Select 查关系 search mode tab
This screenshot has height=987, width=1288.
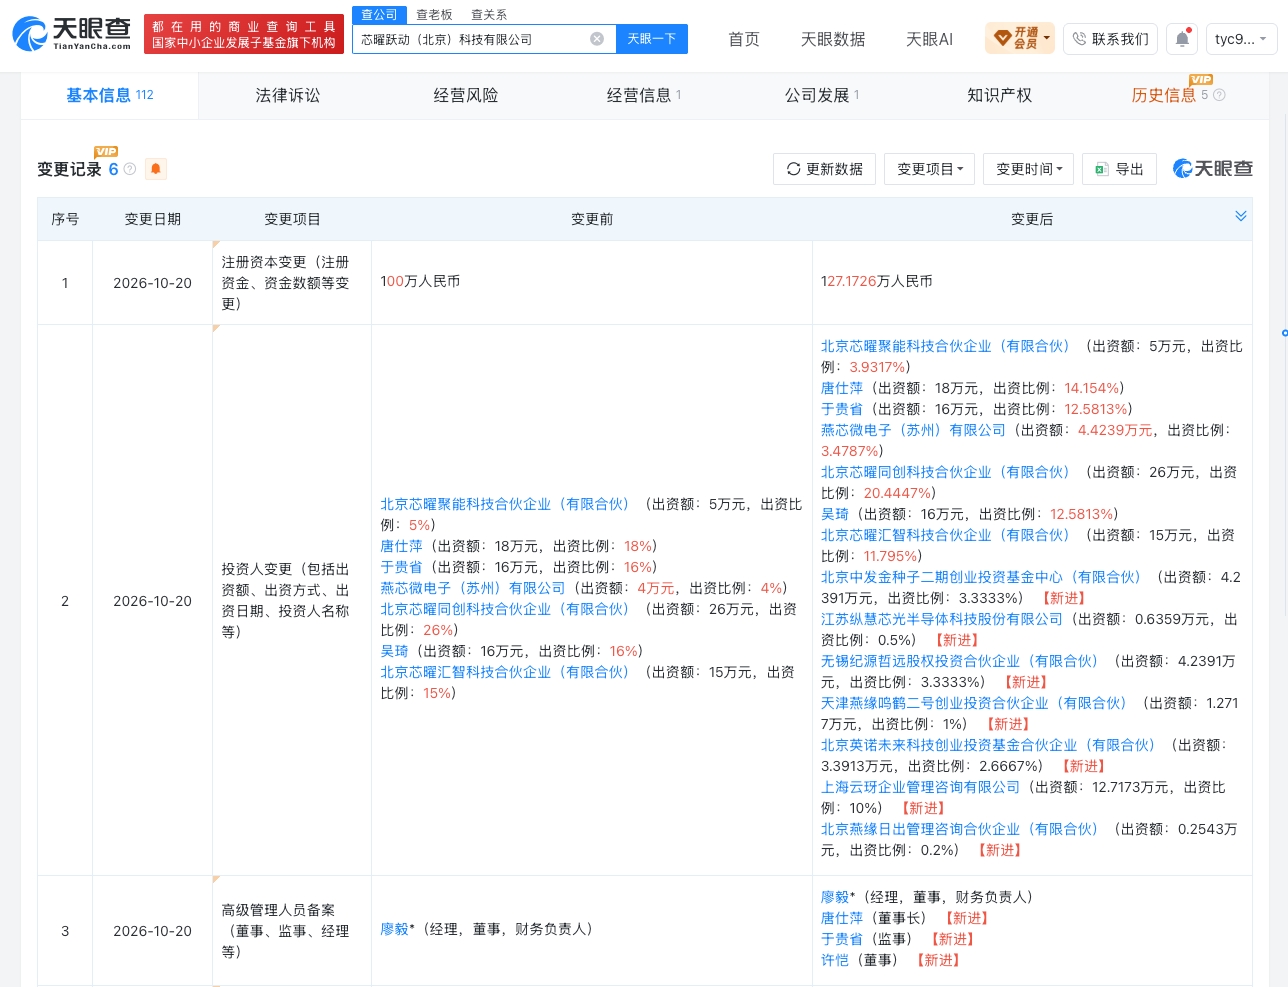pyautogui.click(x=489, y=15)
